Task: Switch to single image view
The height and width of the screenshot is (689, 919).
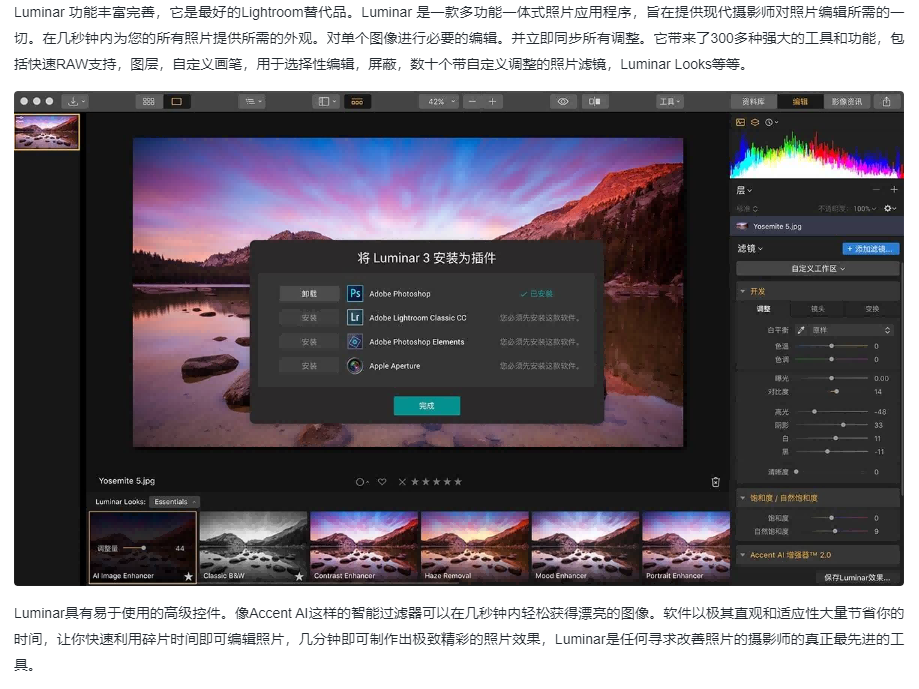Action: 176,101
